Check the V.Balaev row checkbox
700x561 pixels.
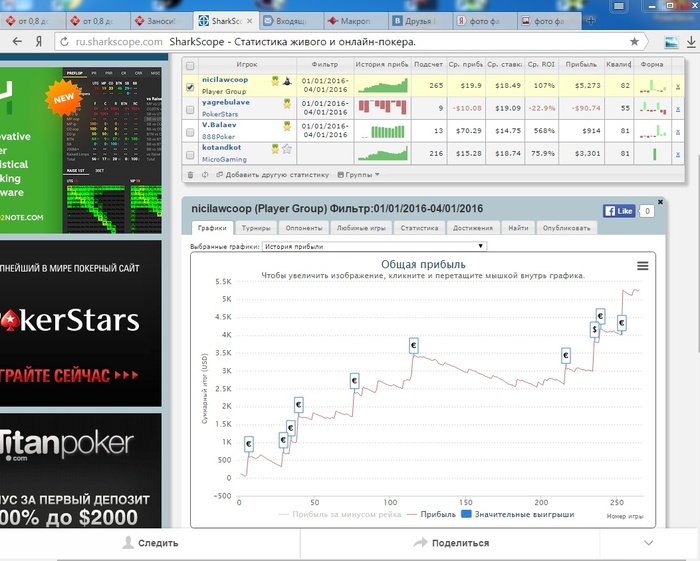coord(190,133)
